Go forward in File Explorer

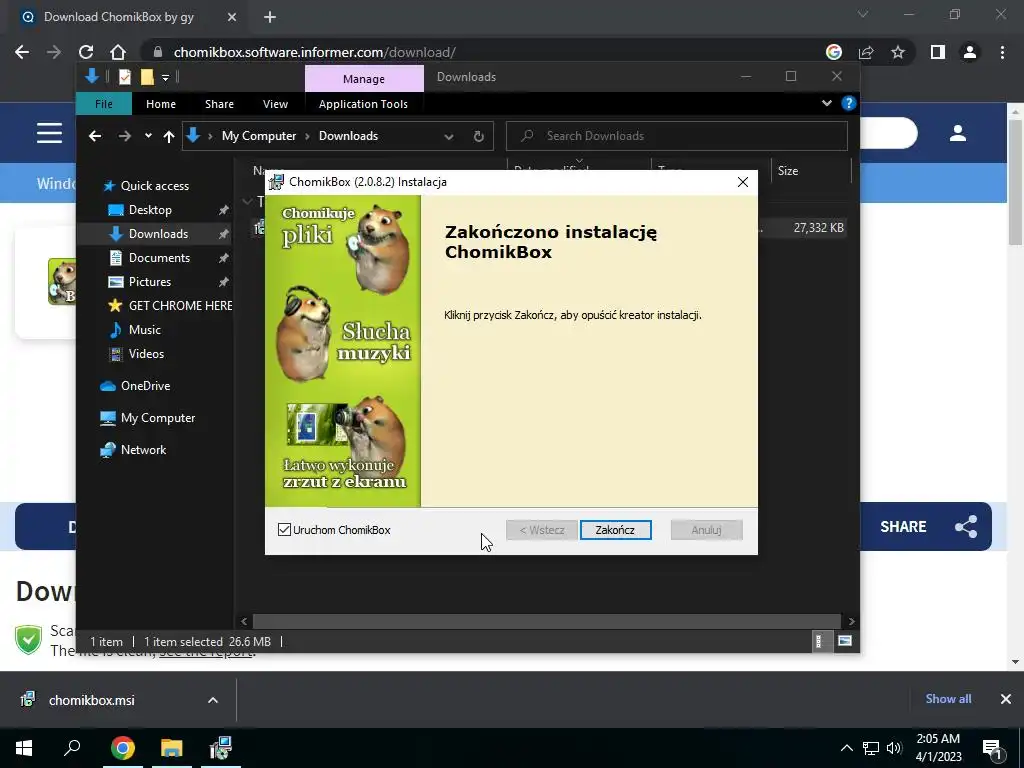(x=124, y=136)
